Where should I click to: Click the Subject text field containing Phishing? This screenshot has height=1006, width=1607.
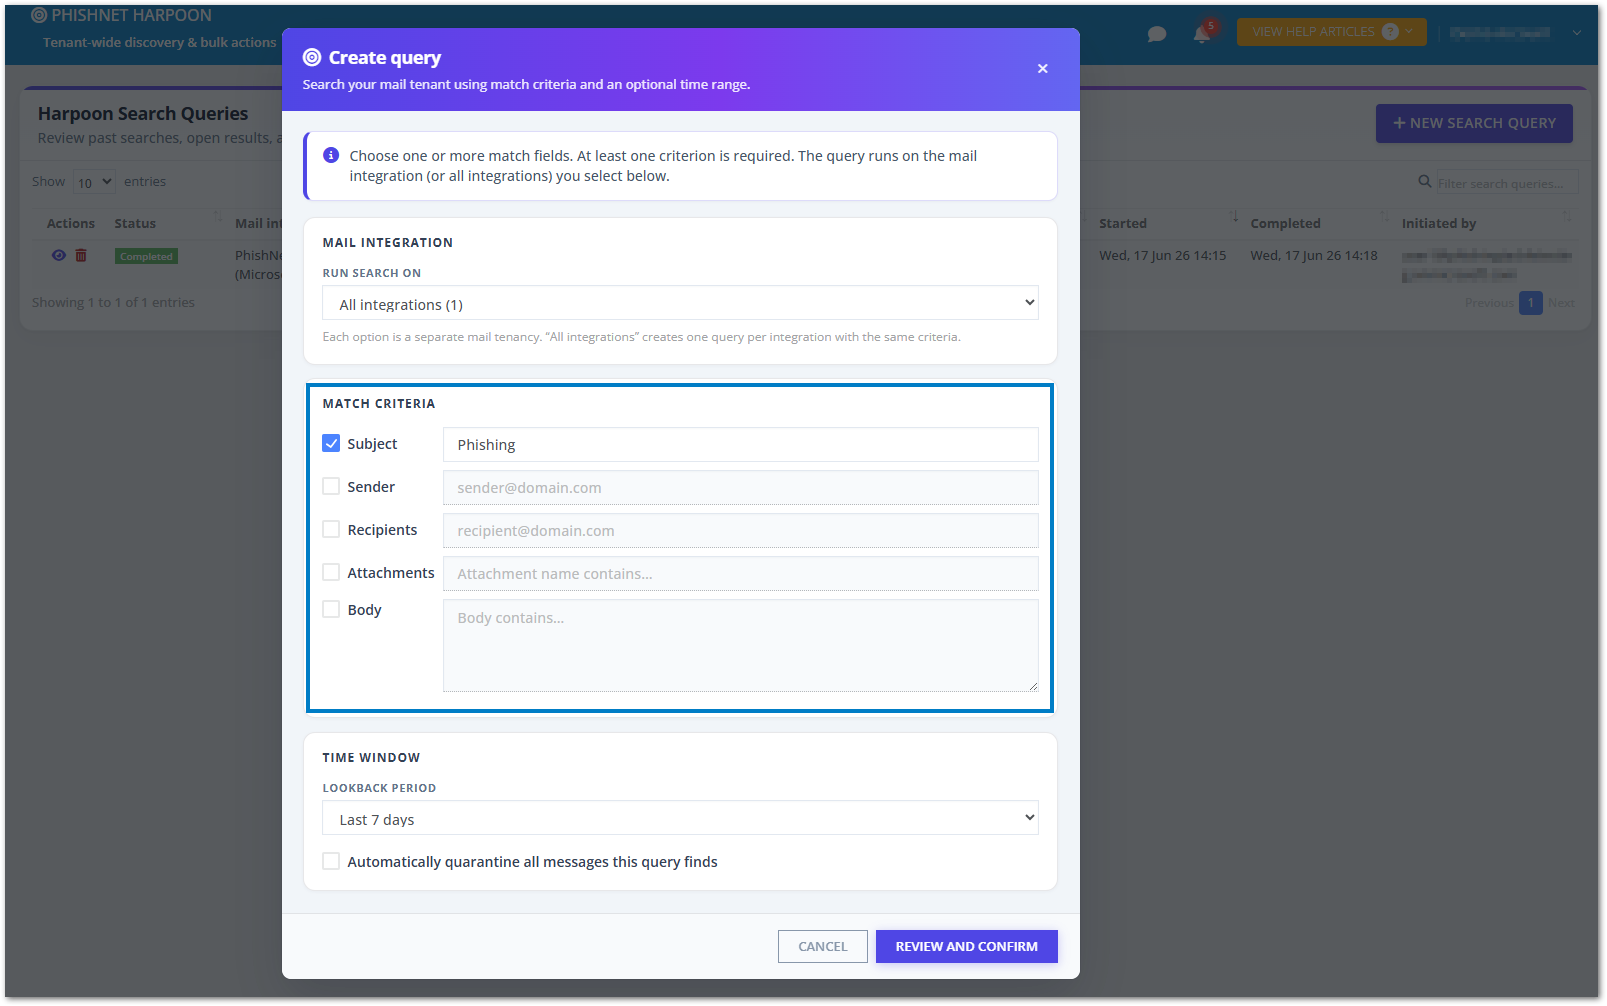[740, 444]
